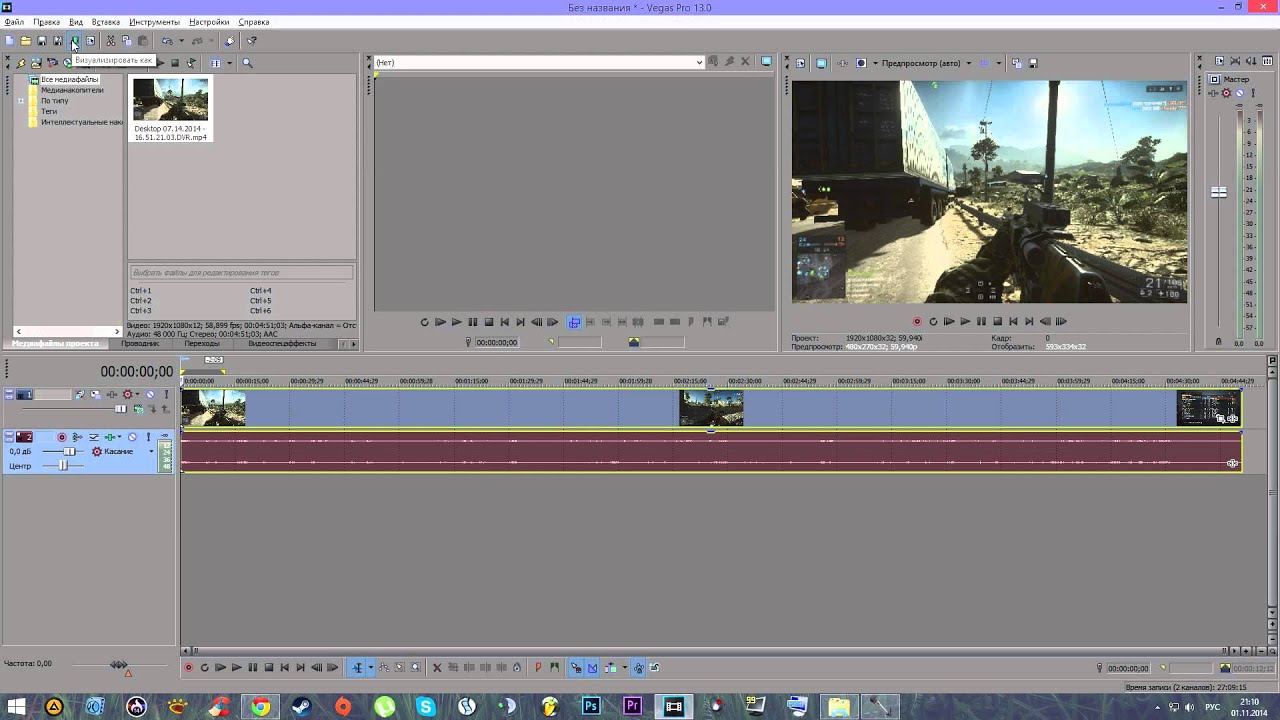
Task: Toggle Enable Snapping in timeline toolbar
Action: tap(576, 668)
